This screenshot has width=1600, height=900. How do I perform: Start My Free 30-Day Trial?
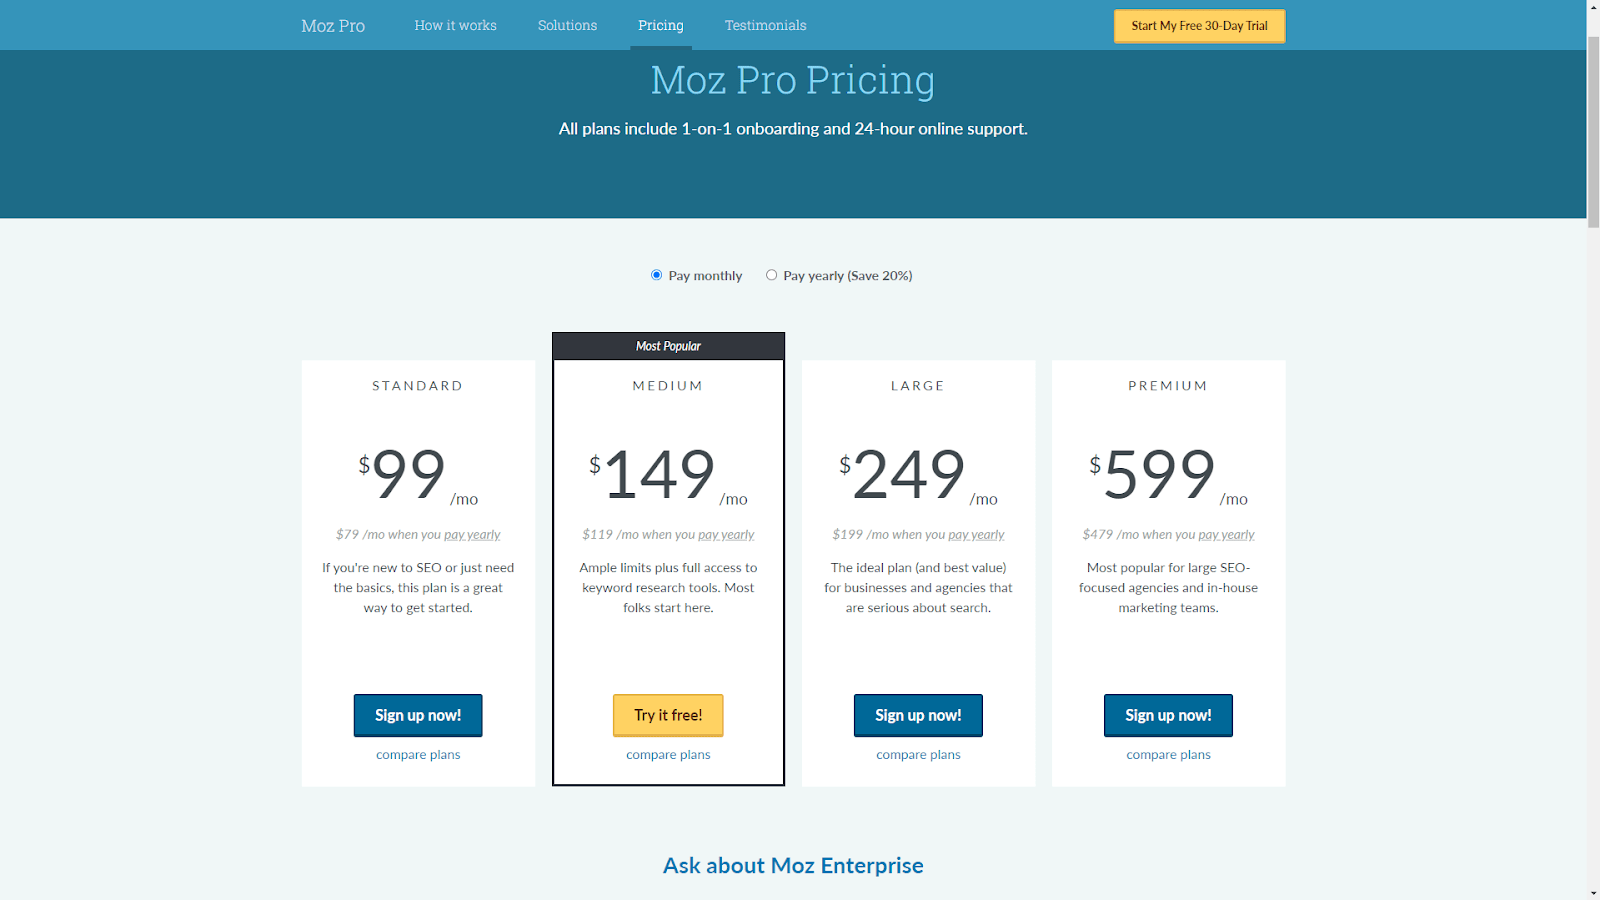click(1198, 26)
